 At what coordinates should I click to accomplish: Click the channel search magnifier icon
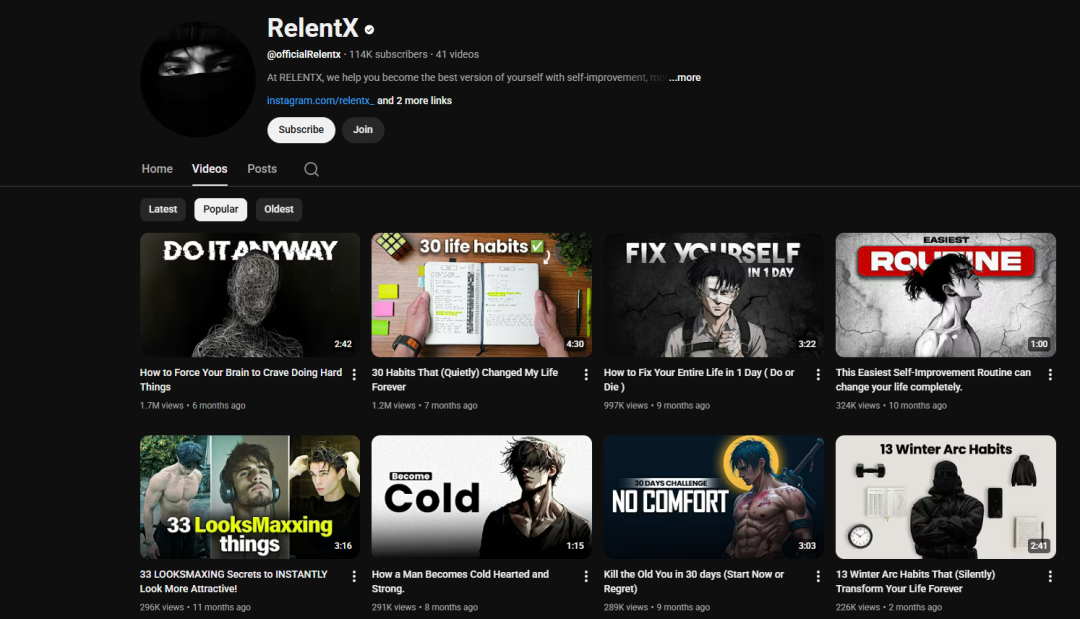[x=311, y=169]
